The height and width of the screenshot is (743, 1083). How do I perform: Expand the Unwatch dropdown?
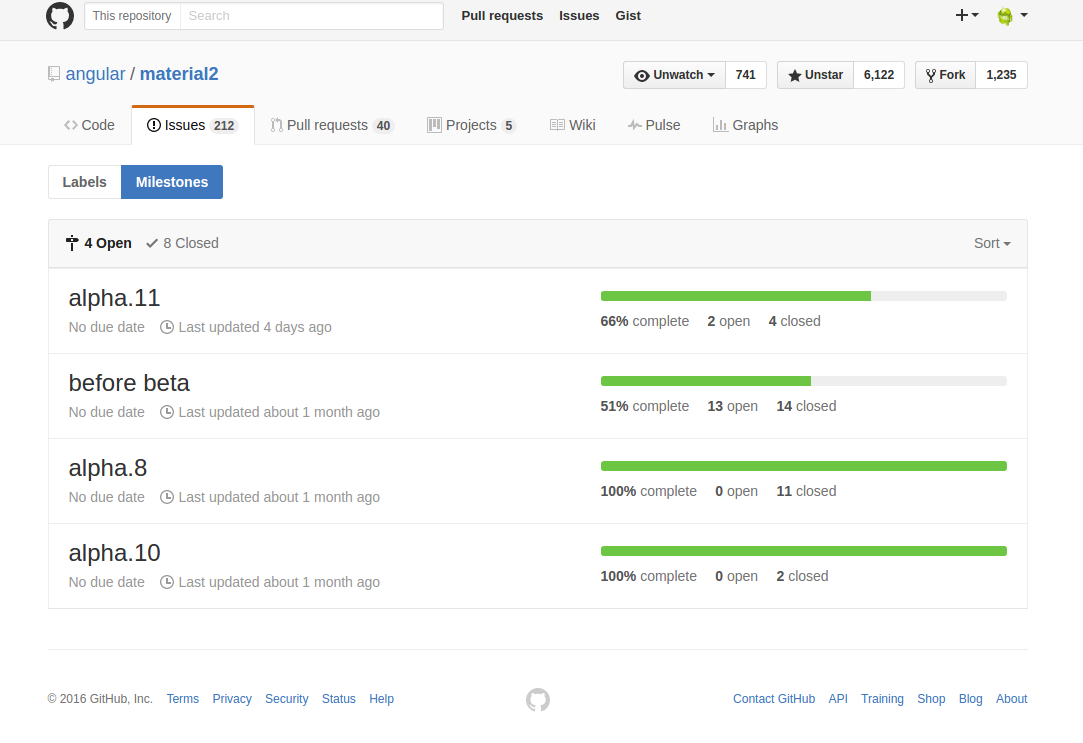click(674, 75)
